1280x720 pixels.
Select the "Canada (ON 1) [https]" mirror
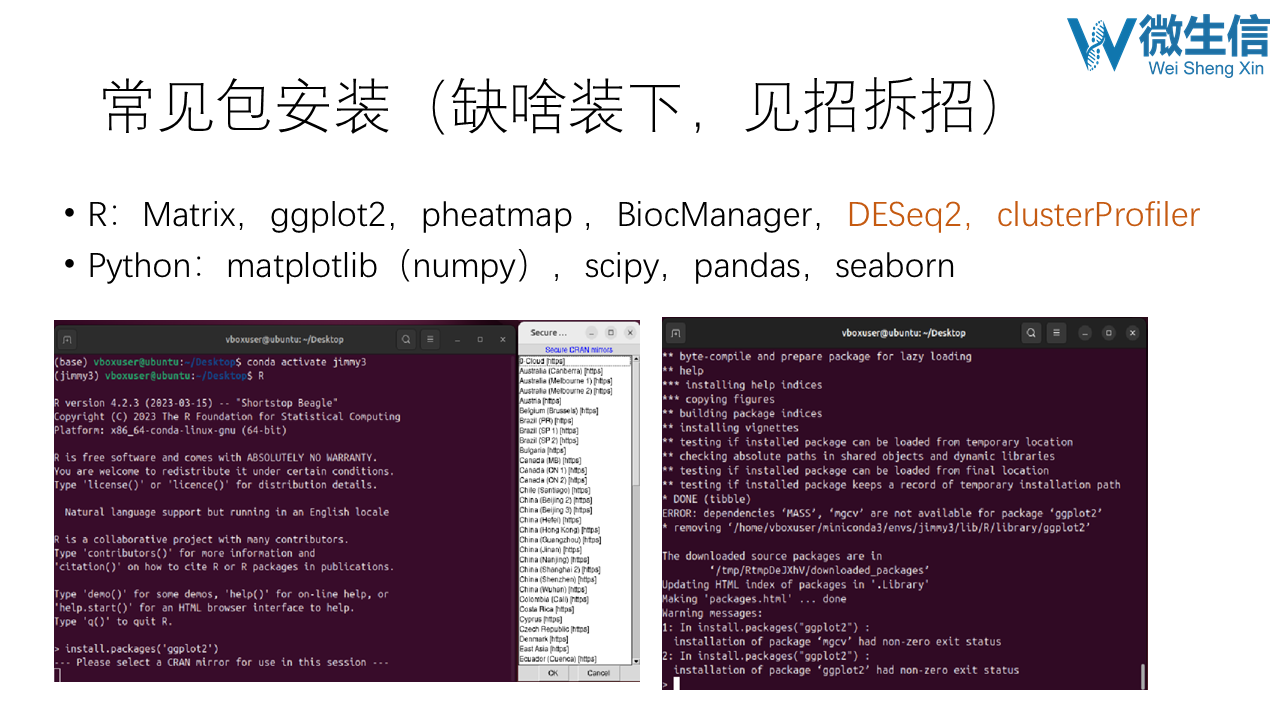coord(574,471)
